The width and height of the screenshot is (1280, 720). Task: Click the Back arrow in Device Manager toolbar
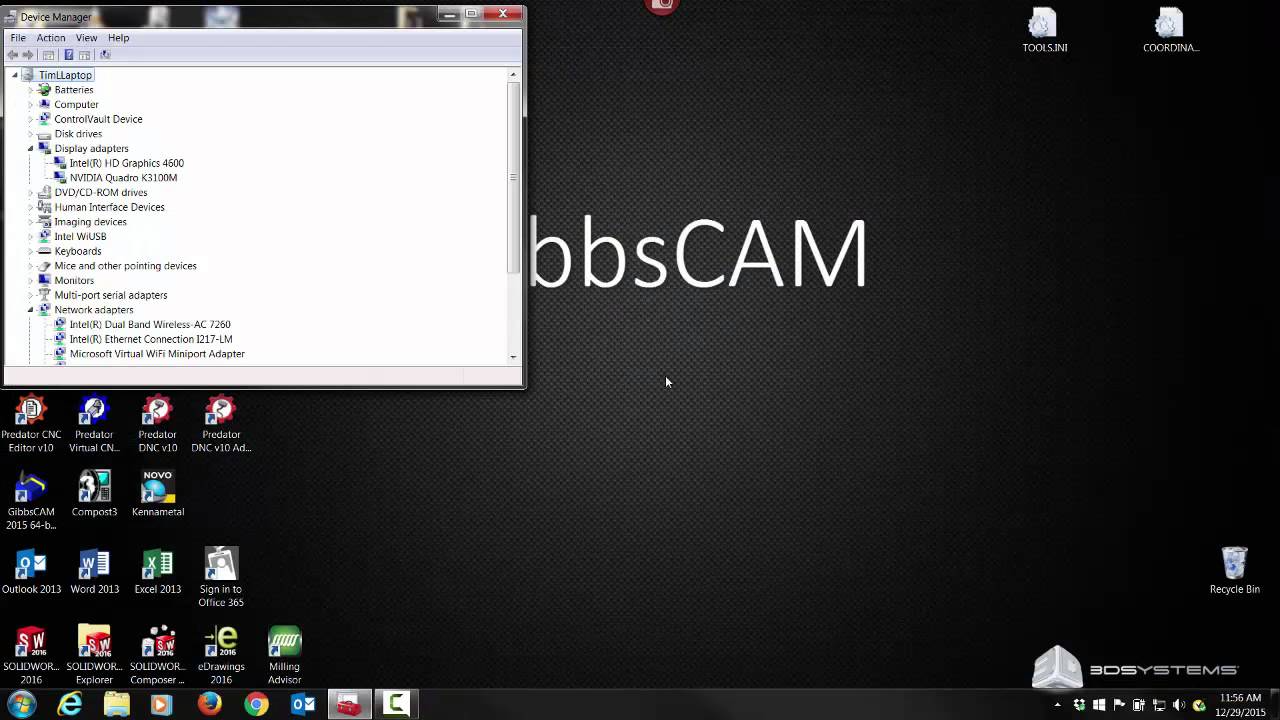click(x=12, y=55)
